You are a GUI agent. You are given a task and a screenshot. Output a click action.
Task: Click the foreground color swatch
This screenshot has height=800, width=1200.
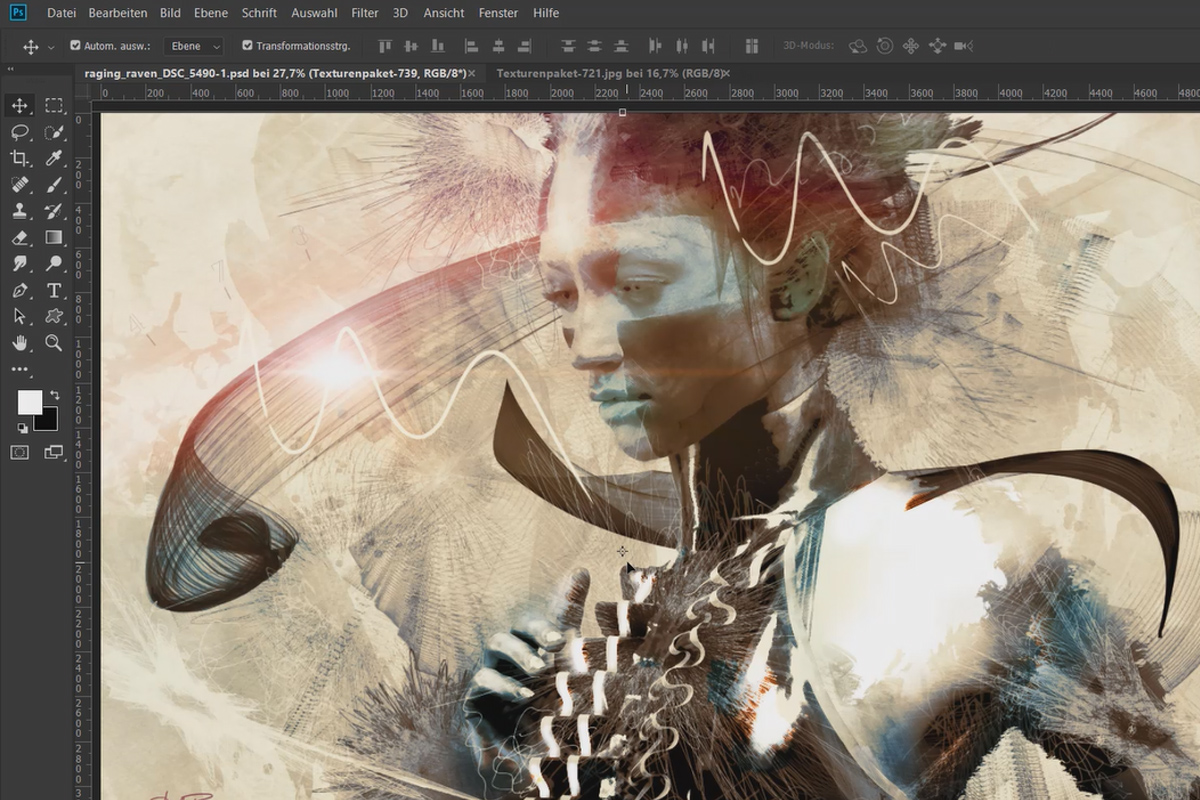click(x=29, y=402)
